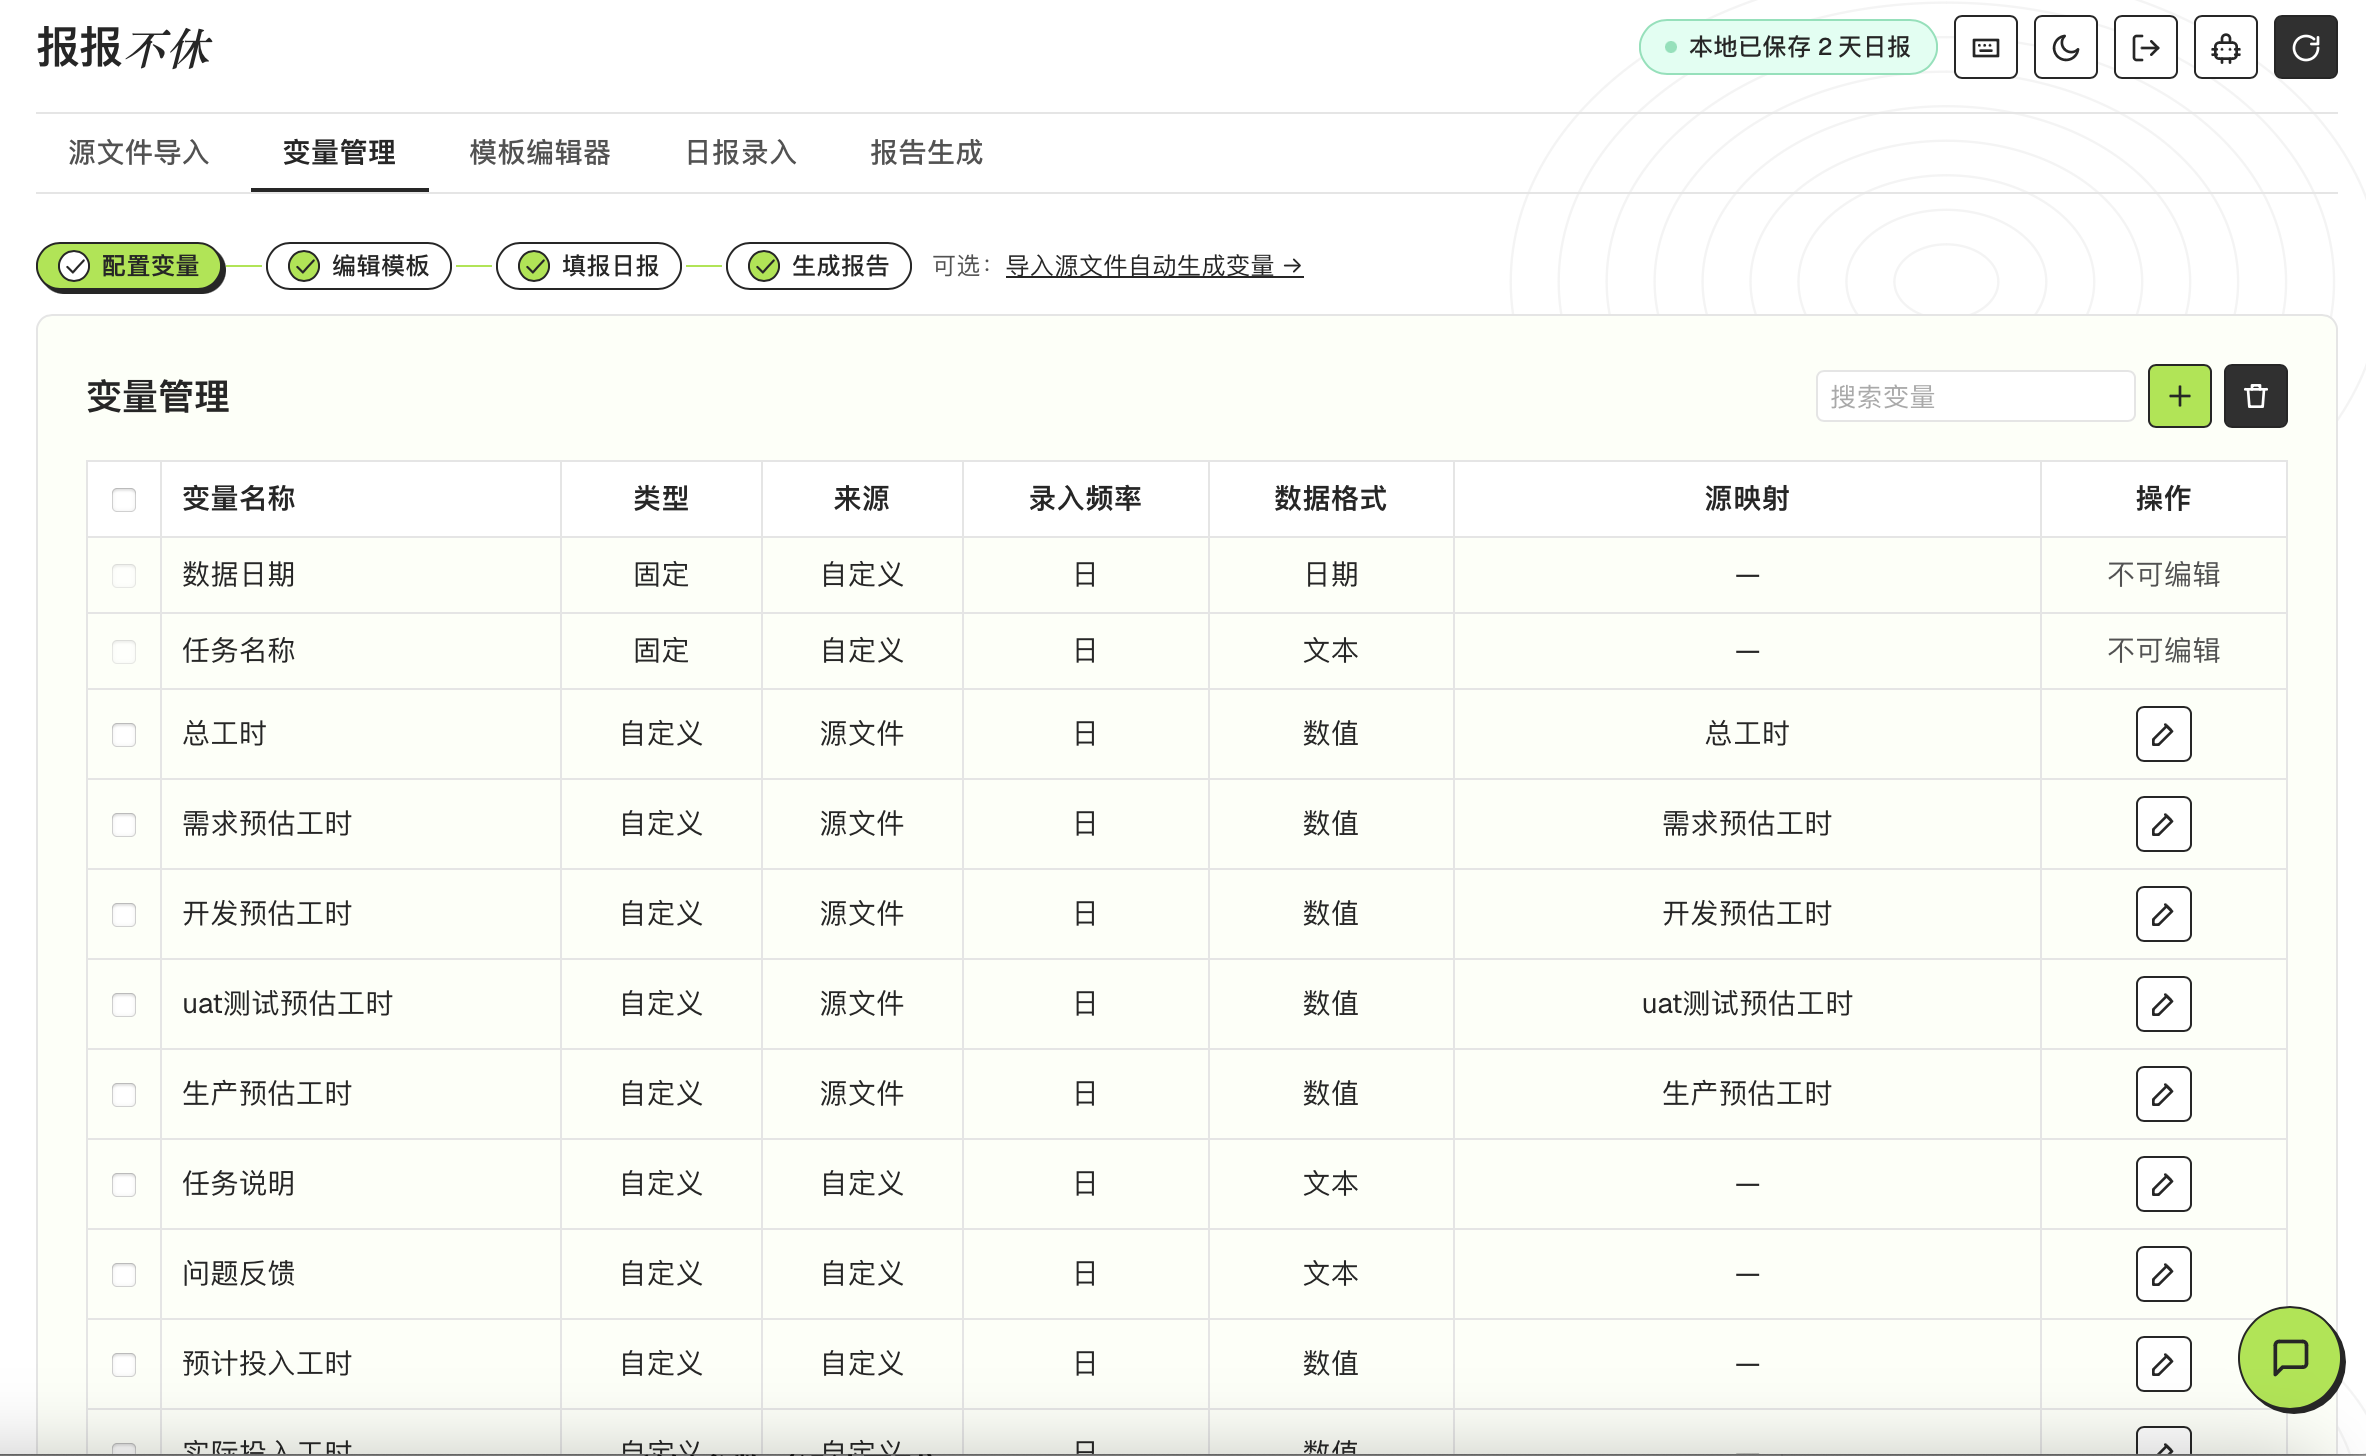Select the 变量管理 tab
The height and width of the screenshot is (1456, 2366).
[339, 152]
